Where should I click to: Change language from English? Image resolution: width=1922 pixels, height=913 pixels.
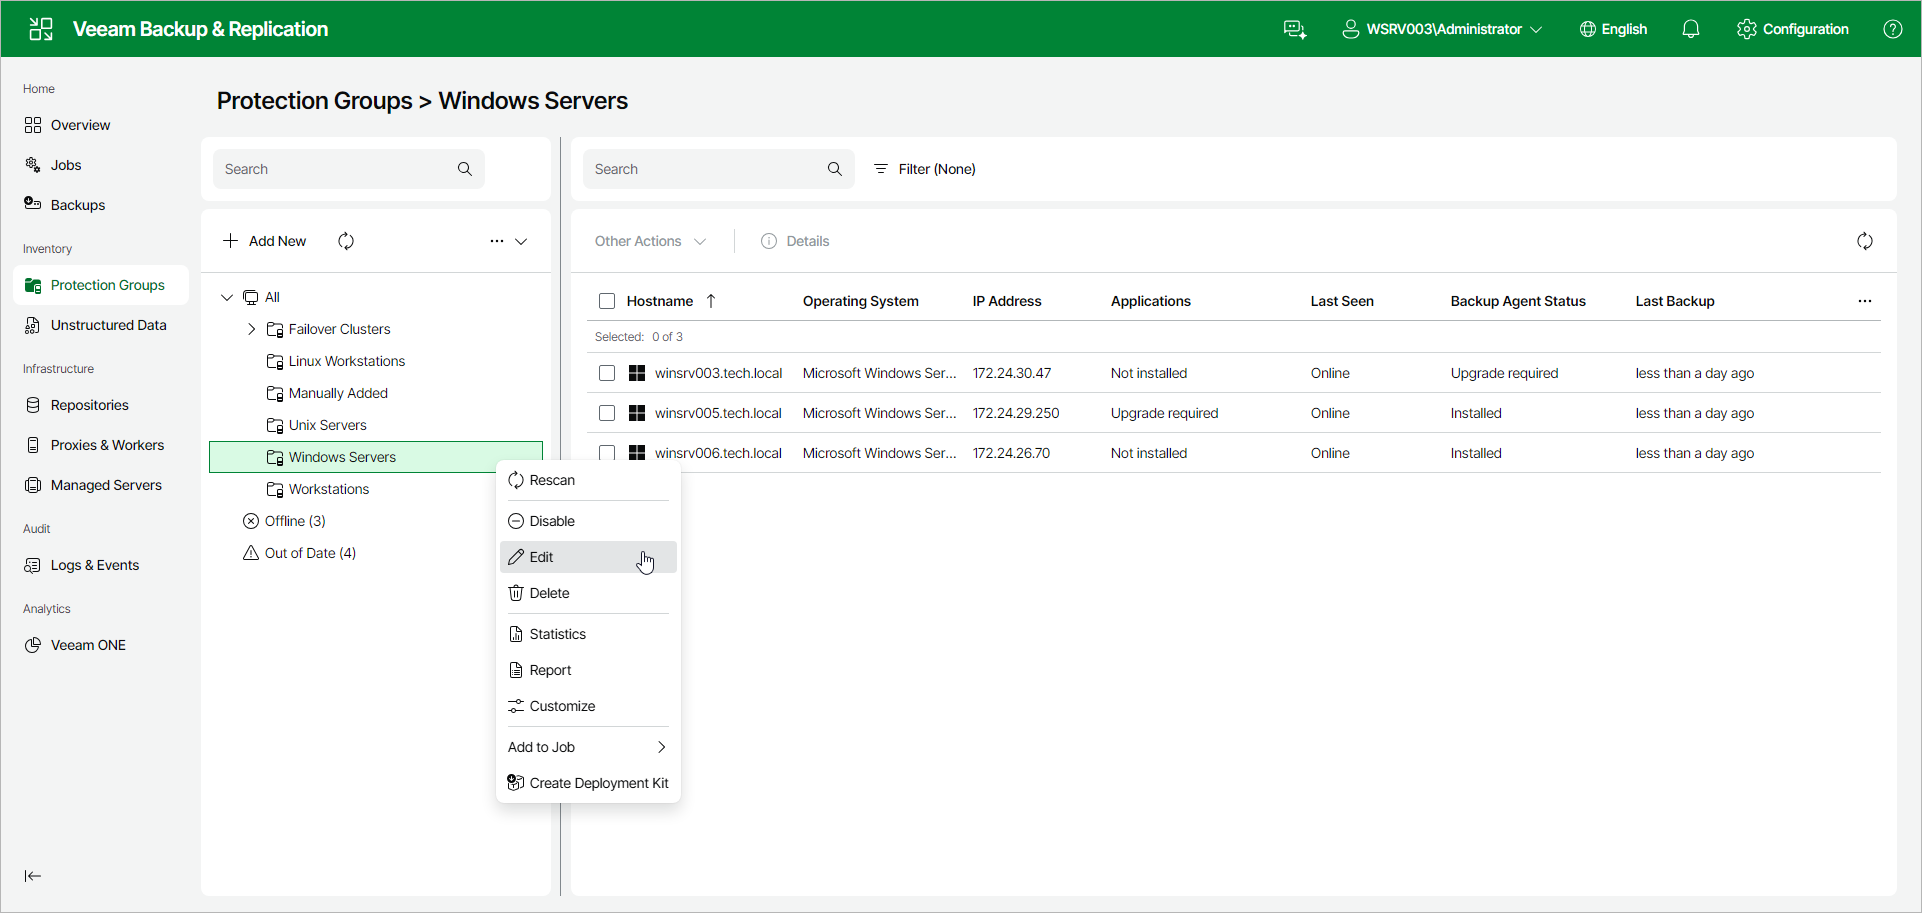pos(1613,29)
